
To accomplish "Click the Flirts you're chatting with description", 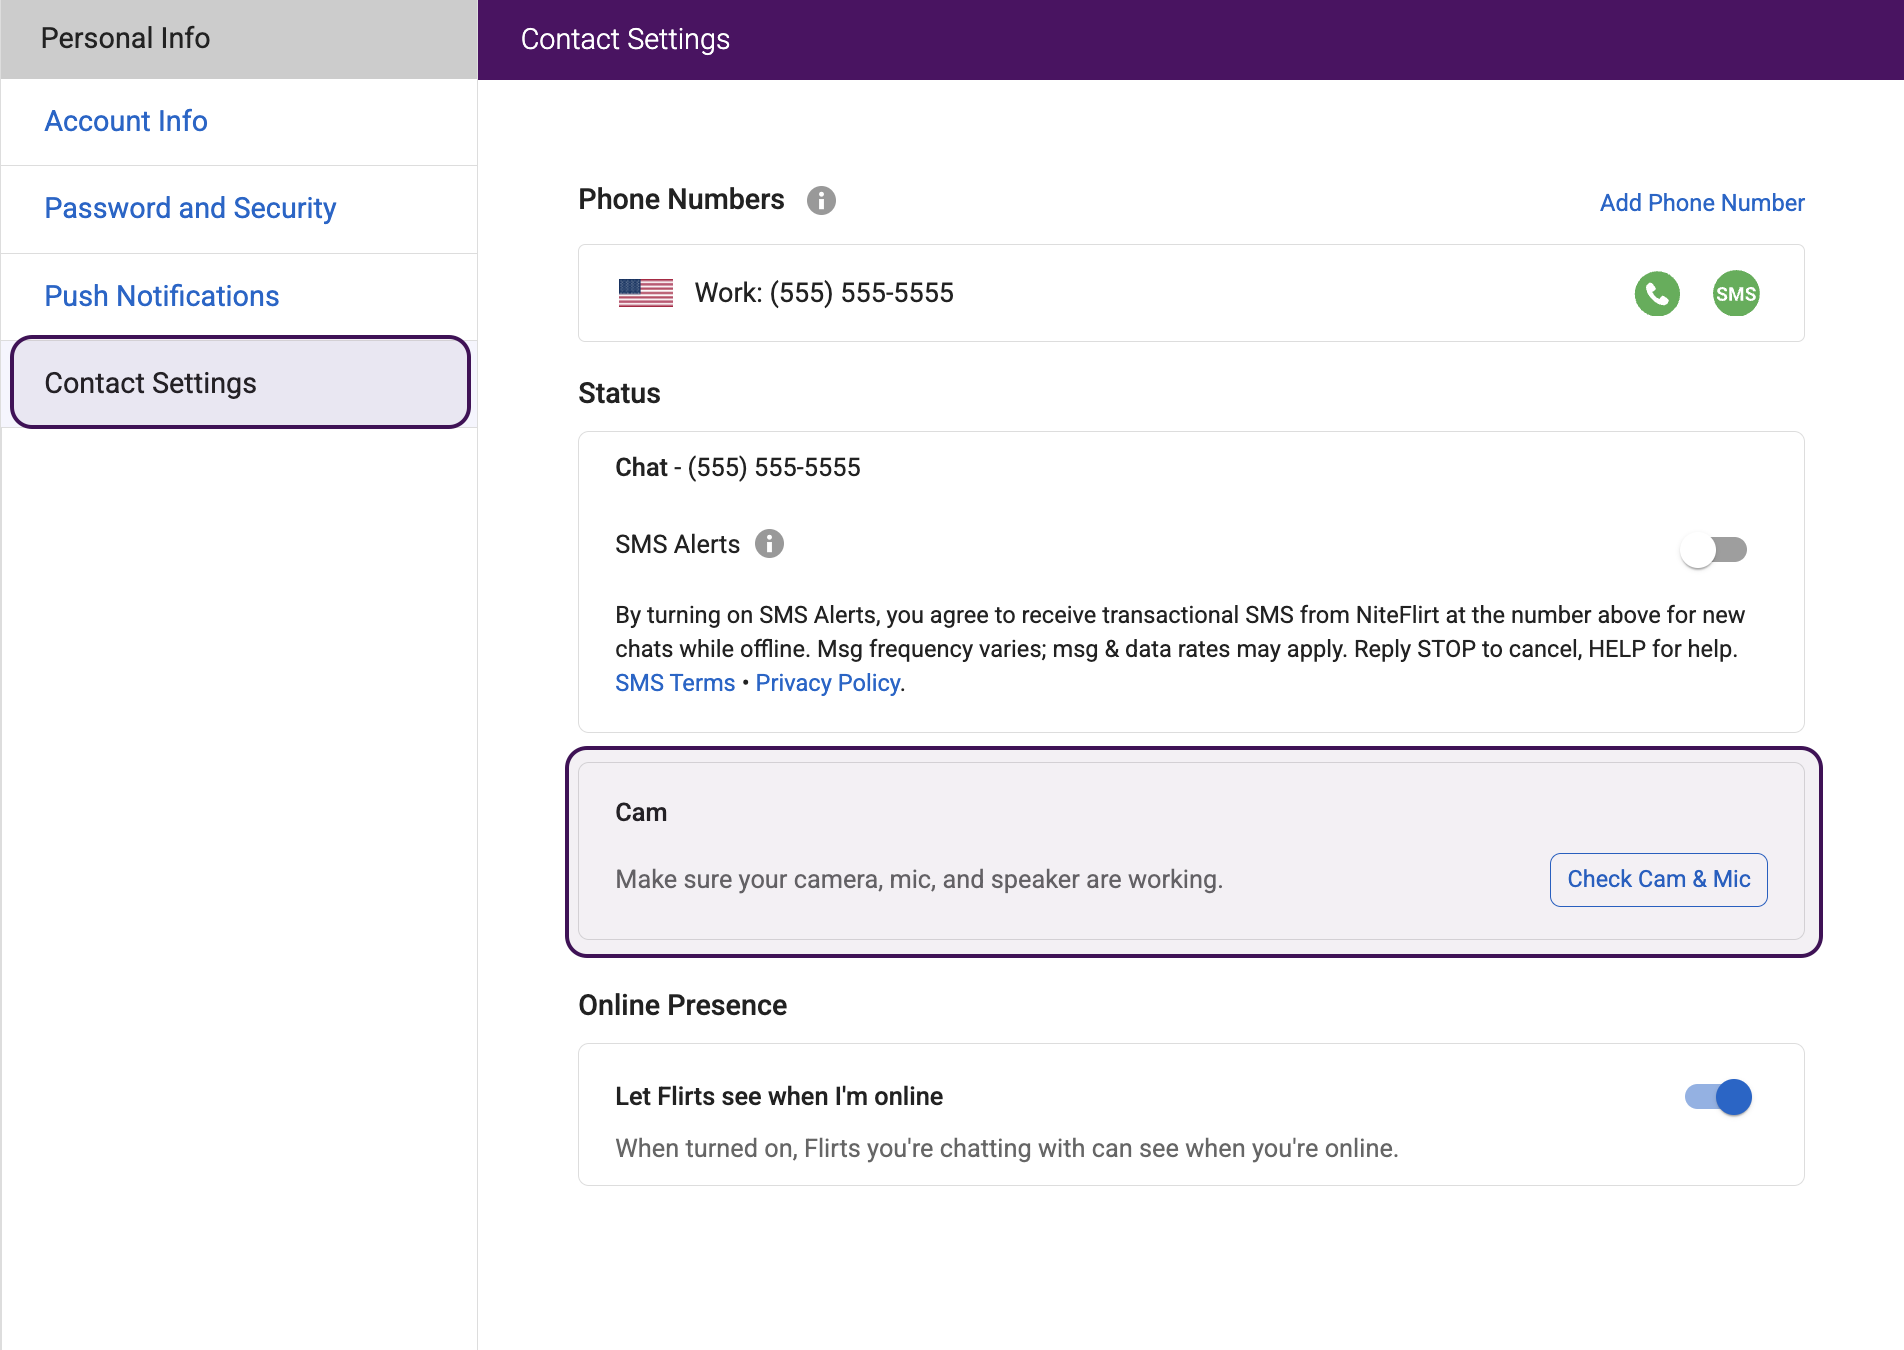I will tap(1007, 1149).
